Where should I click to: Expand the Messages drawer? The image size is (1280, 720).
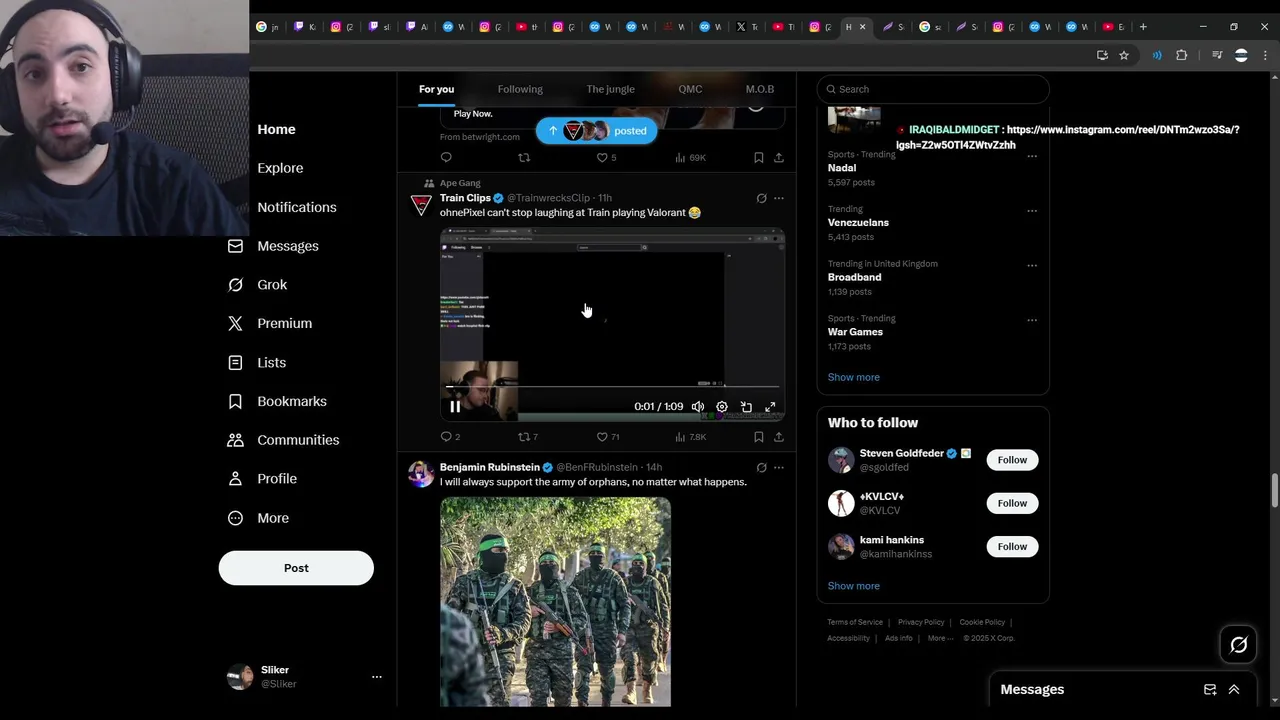(1234, 689)
